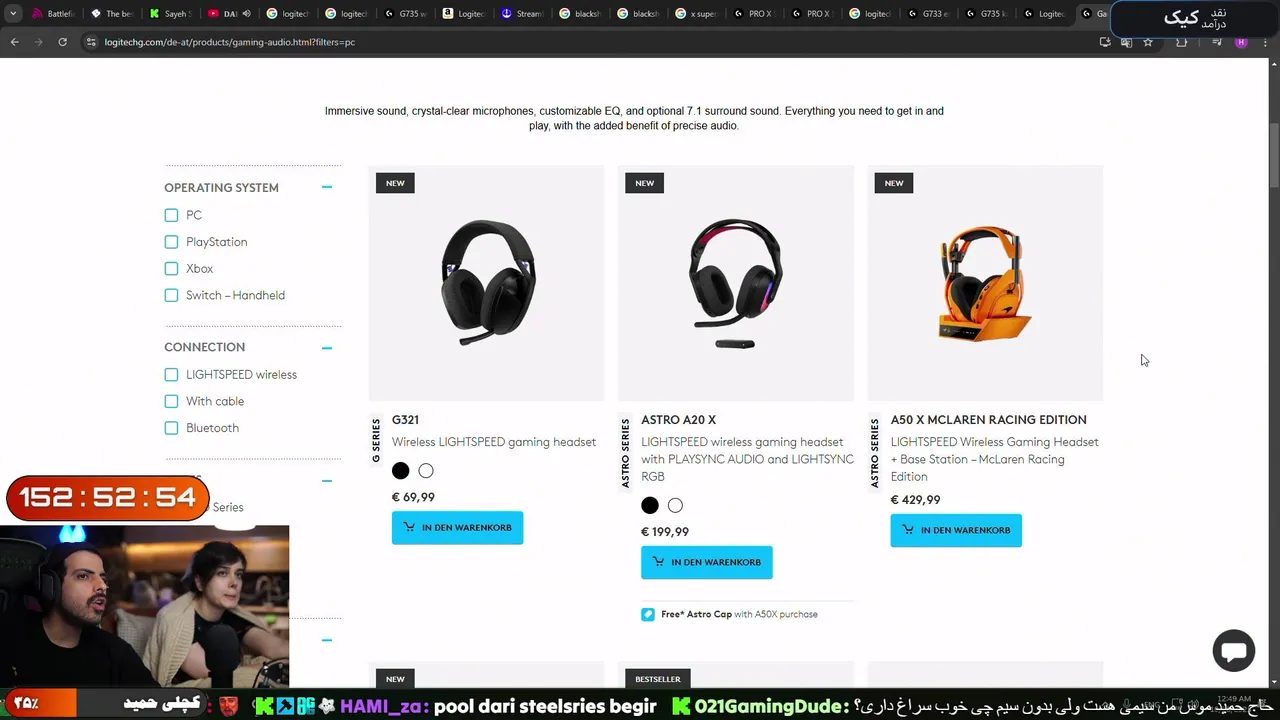
Task: Open the media controls icon in toolbar
Action: [1217, 42]
